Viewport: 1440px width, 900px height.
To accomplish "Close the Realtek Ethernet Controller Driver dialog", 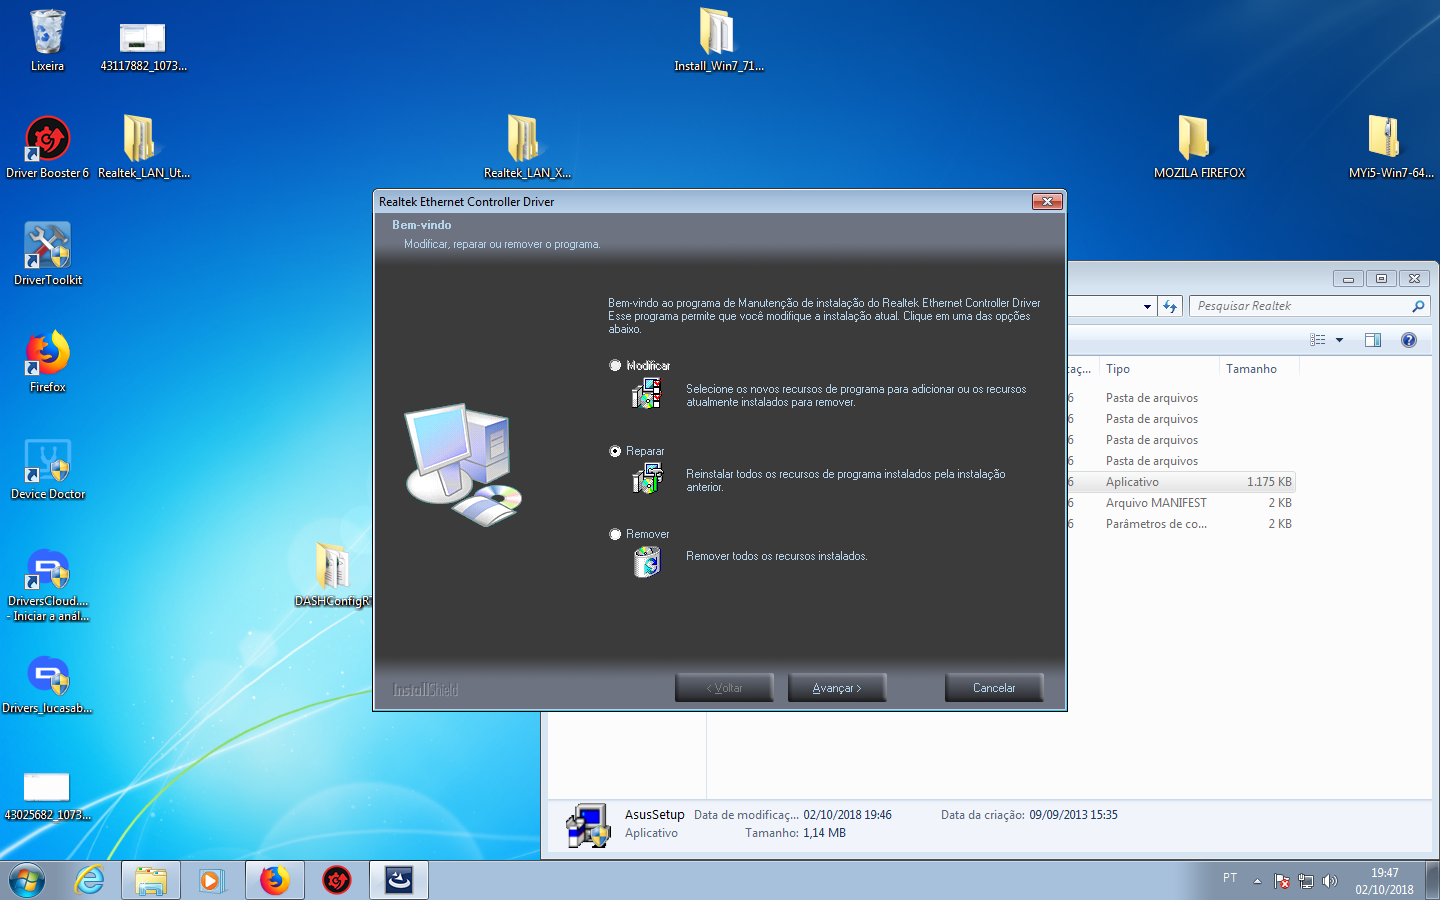I will [1047, 201].
